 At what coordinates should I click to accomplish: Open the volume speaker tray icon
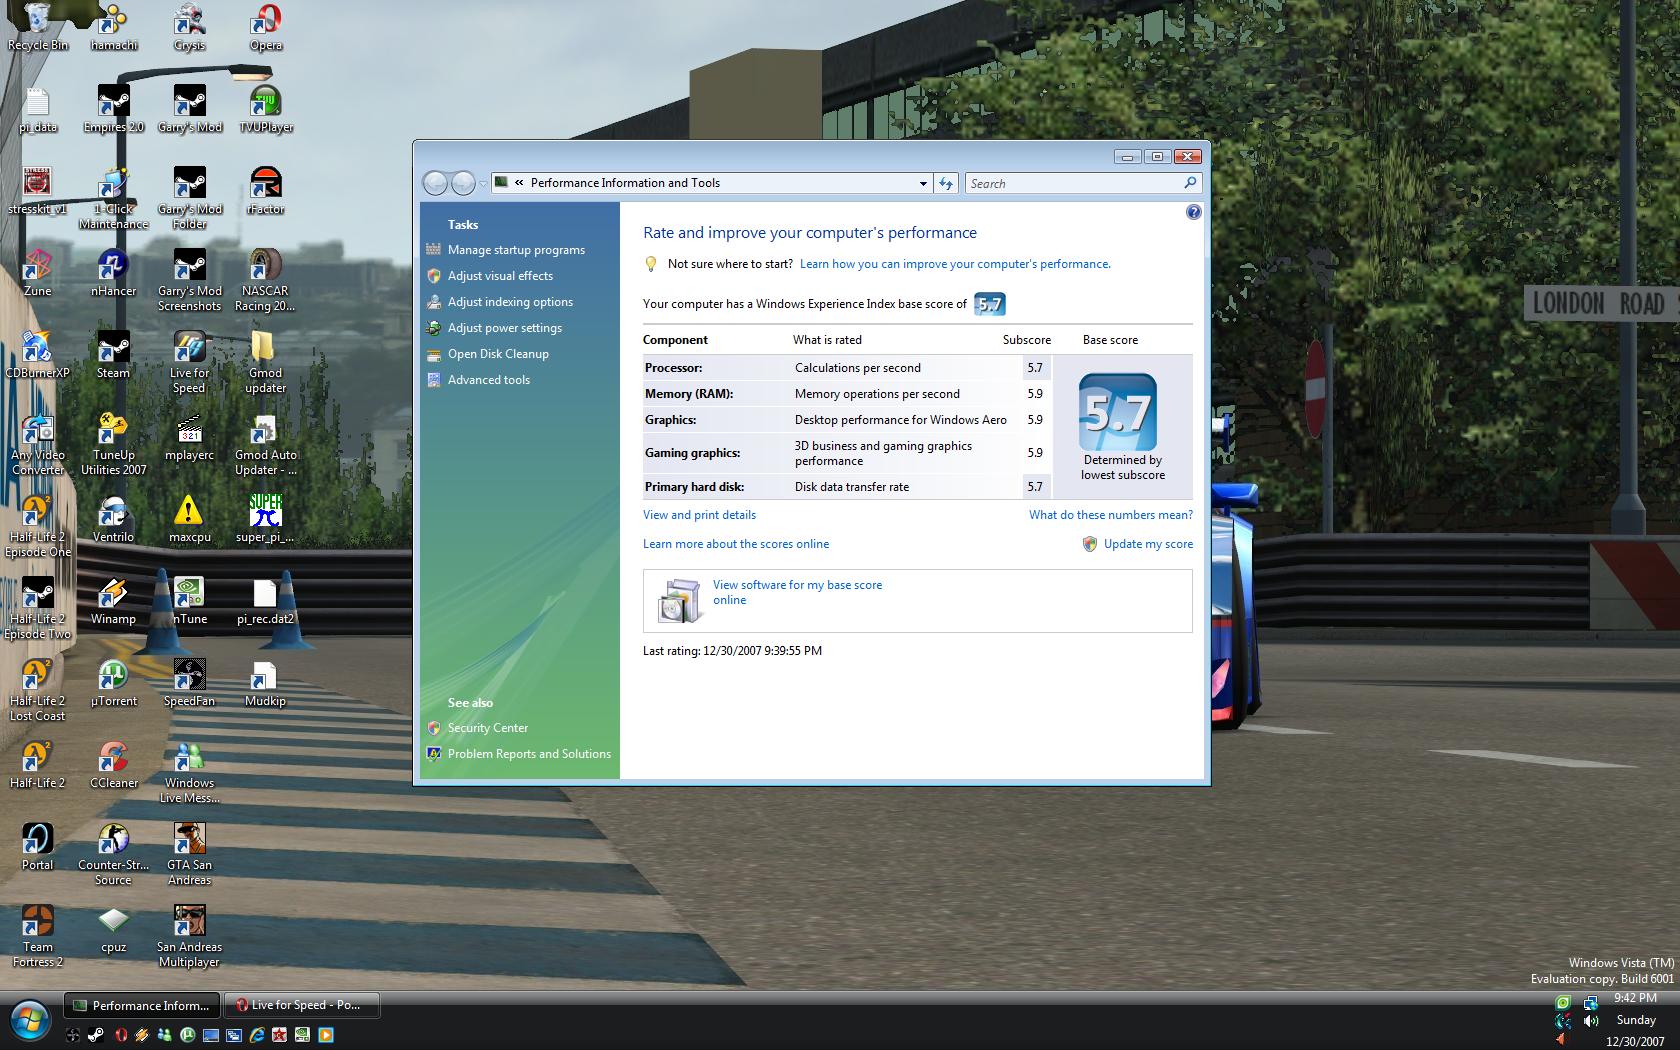(1591, 1021)
